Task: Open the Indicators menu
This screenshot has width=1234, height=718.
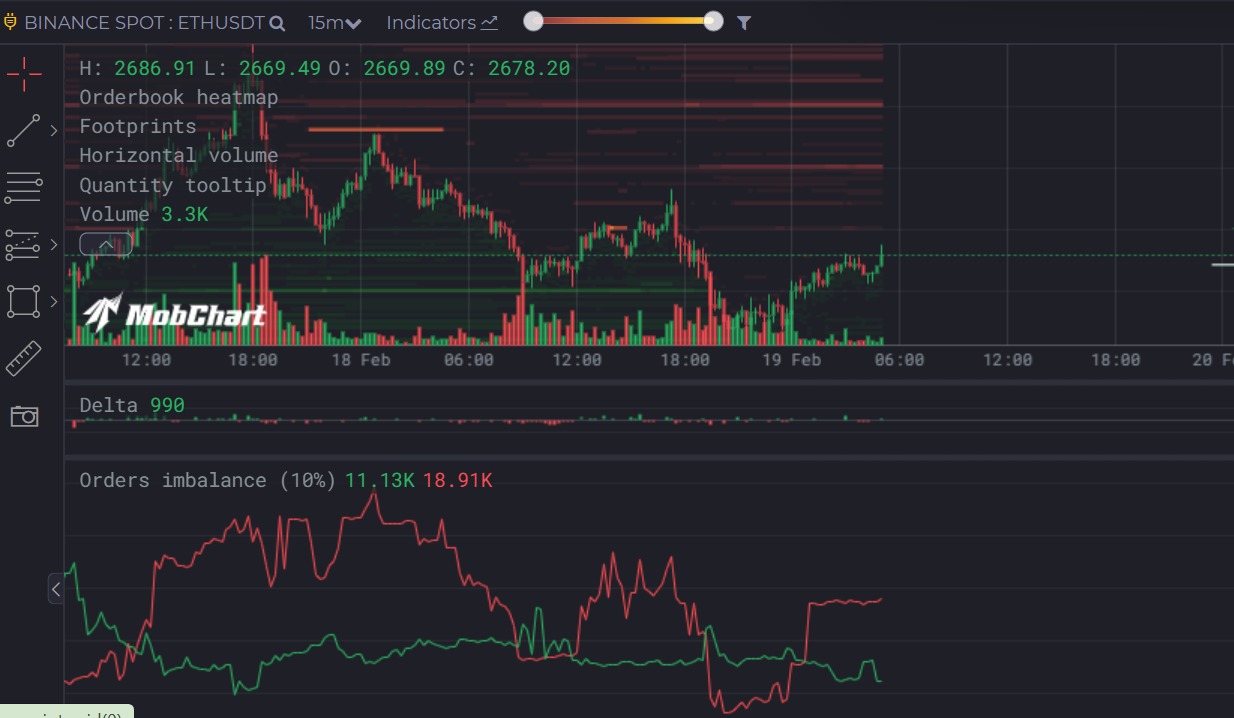Action: click(441, 22)
